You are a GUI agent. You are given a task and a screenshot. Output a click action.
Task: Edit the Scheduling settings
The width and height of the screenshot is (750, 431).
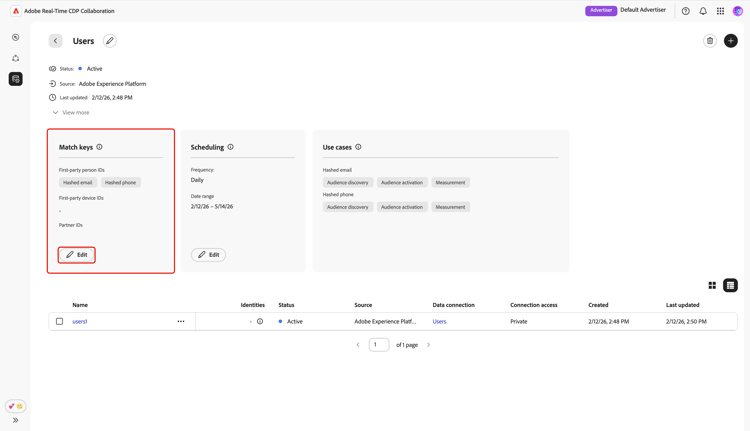pos(208,255)
